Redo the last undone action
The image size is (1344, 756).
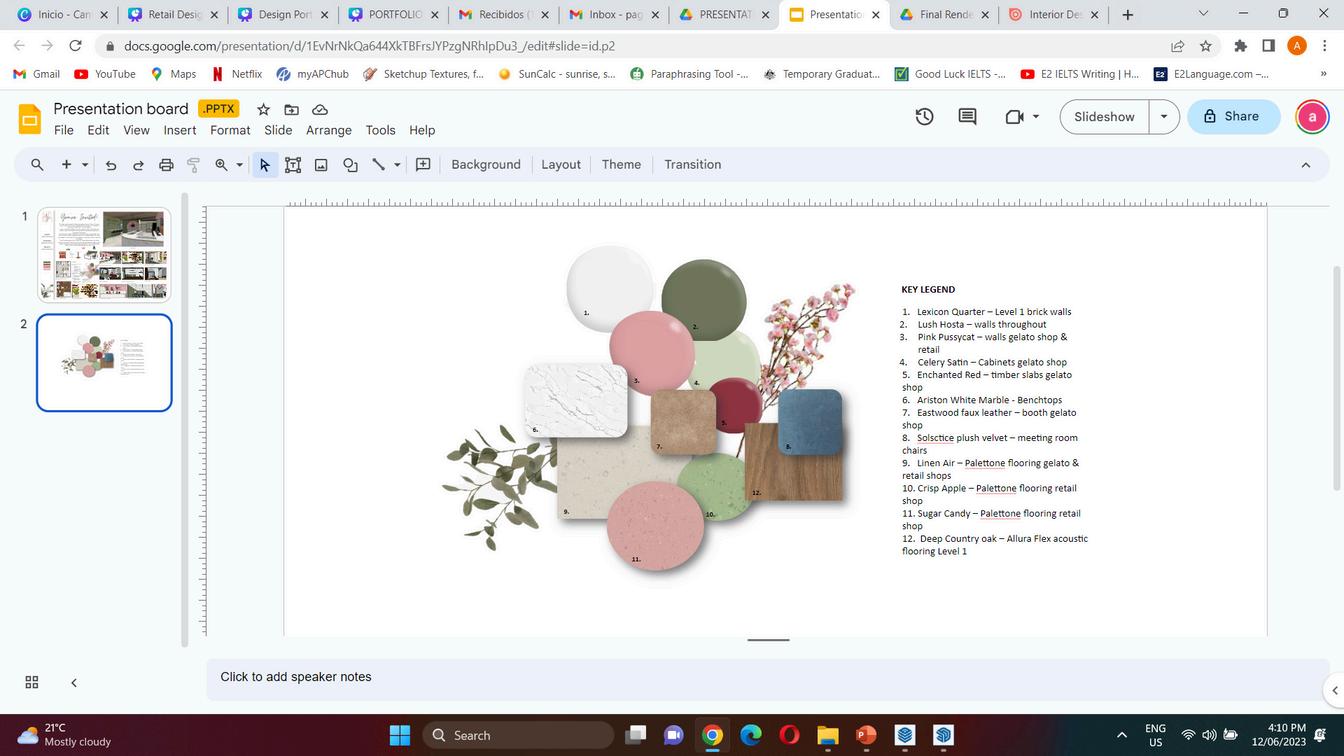(x=138, y=165)
